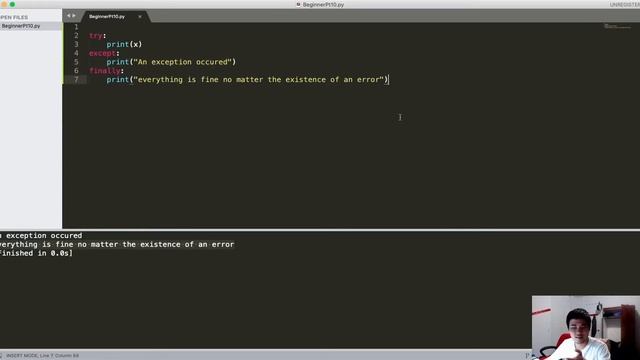
Task: Click line number 7 in the gutter
Action: click(76, 80)
